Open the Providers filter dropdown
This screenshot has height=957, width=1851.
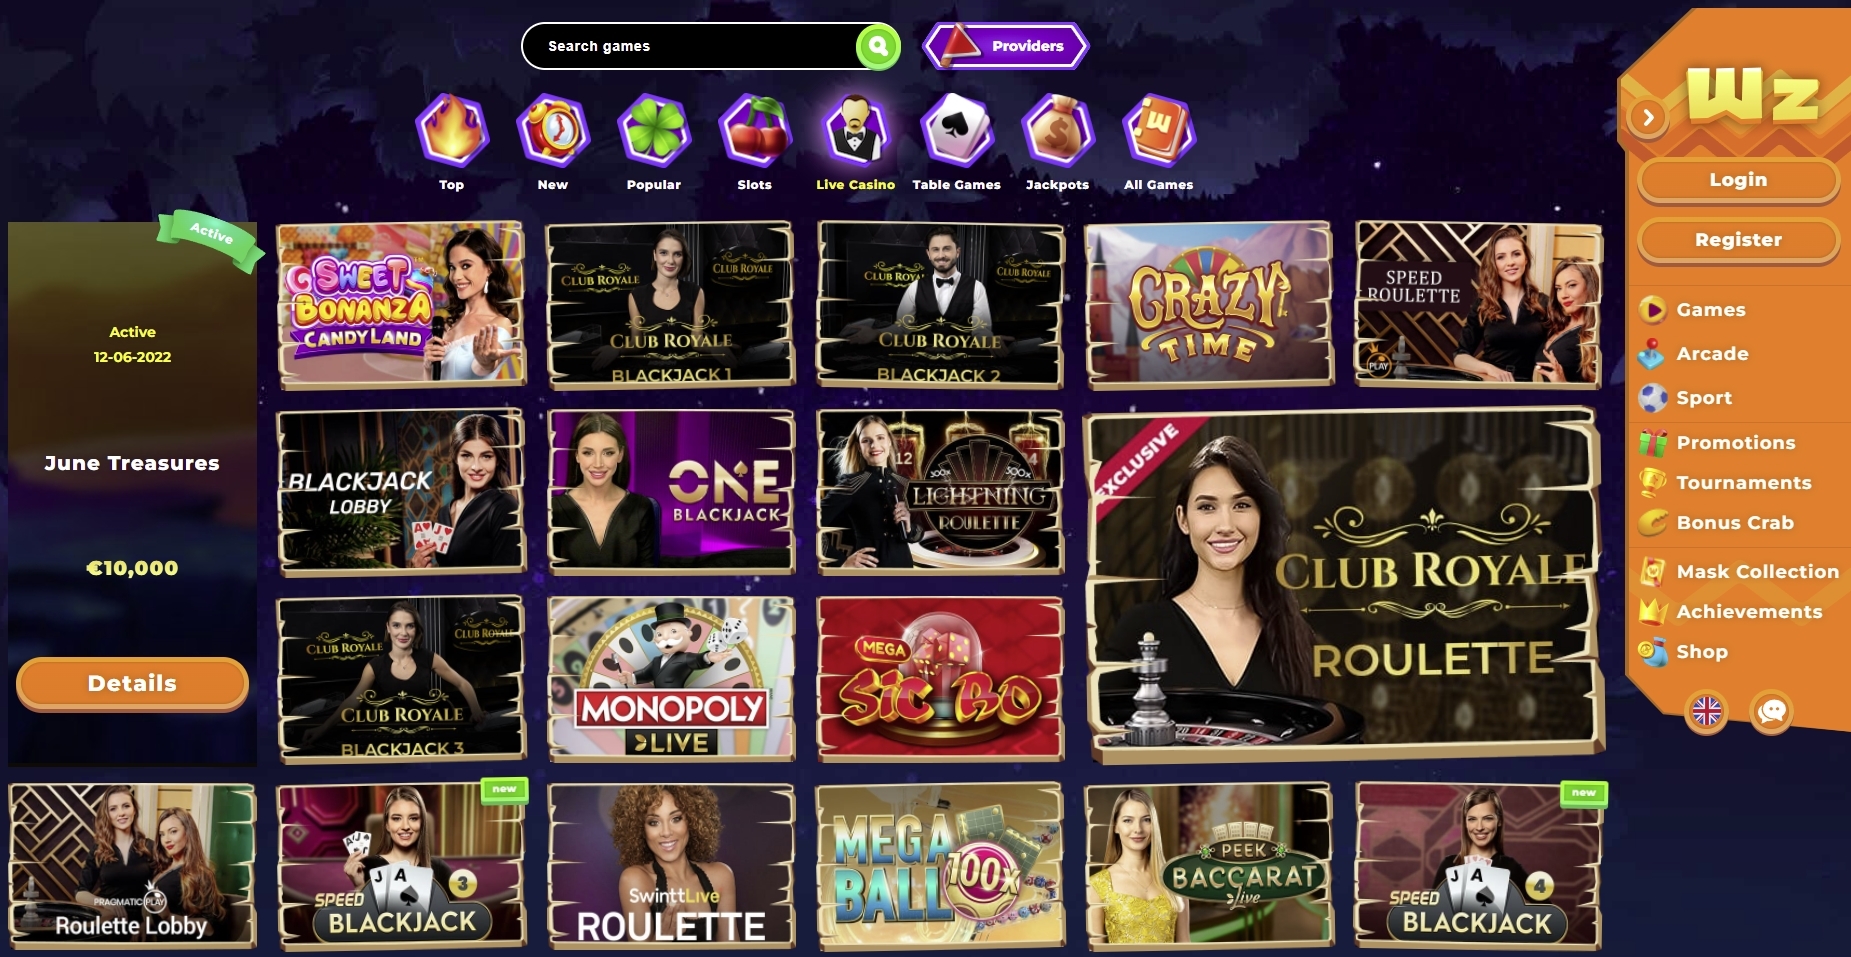[x=1006, y=46]
